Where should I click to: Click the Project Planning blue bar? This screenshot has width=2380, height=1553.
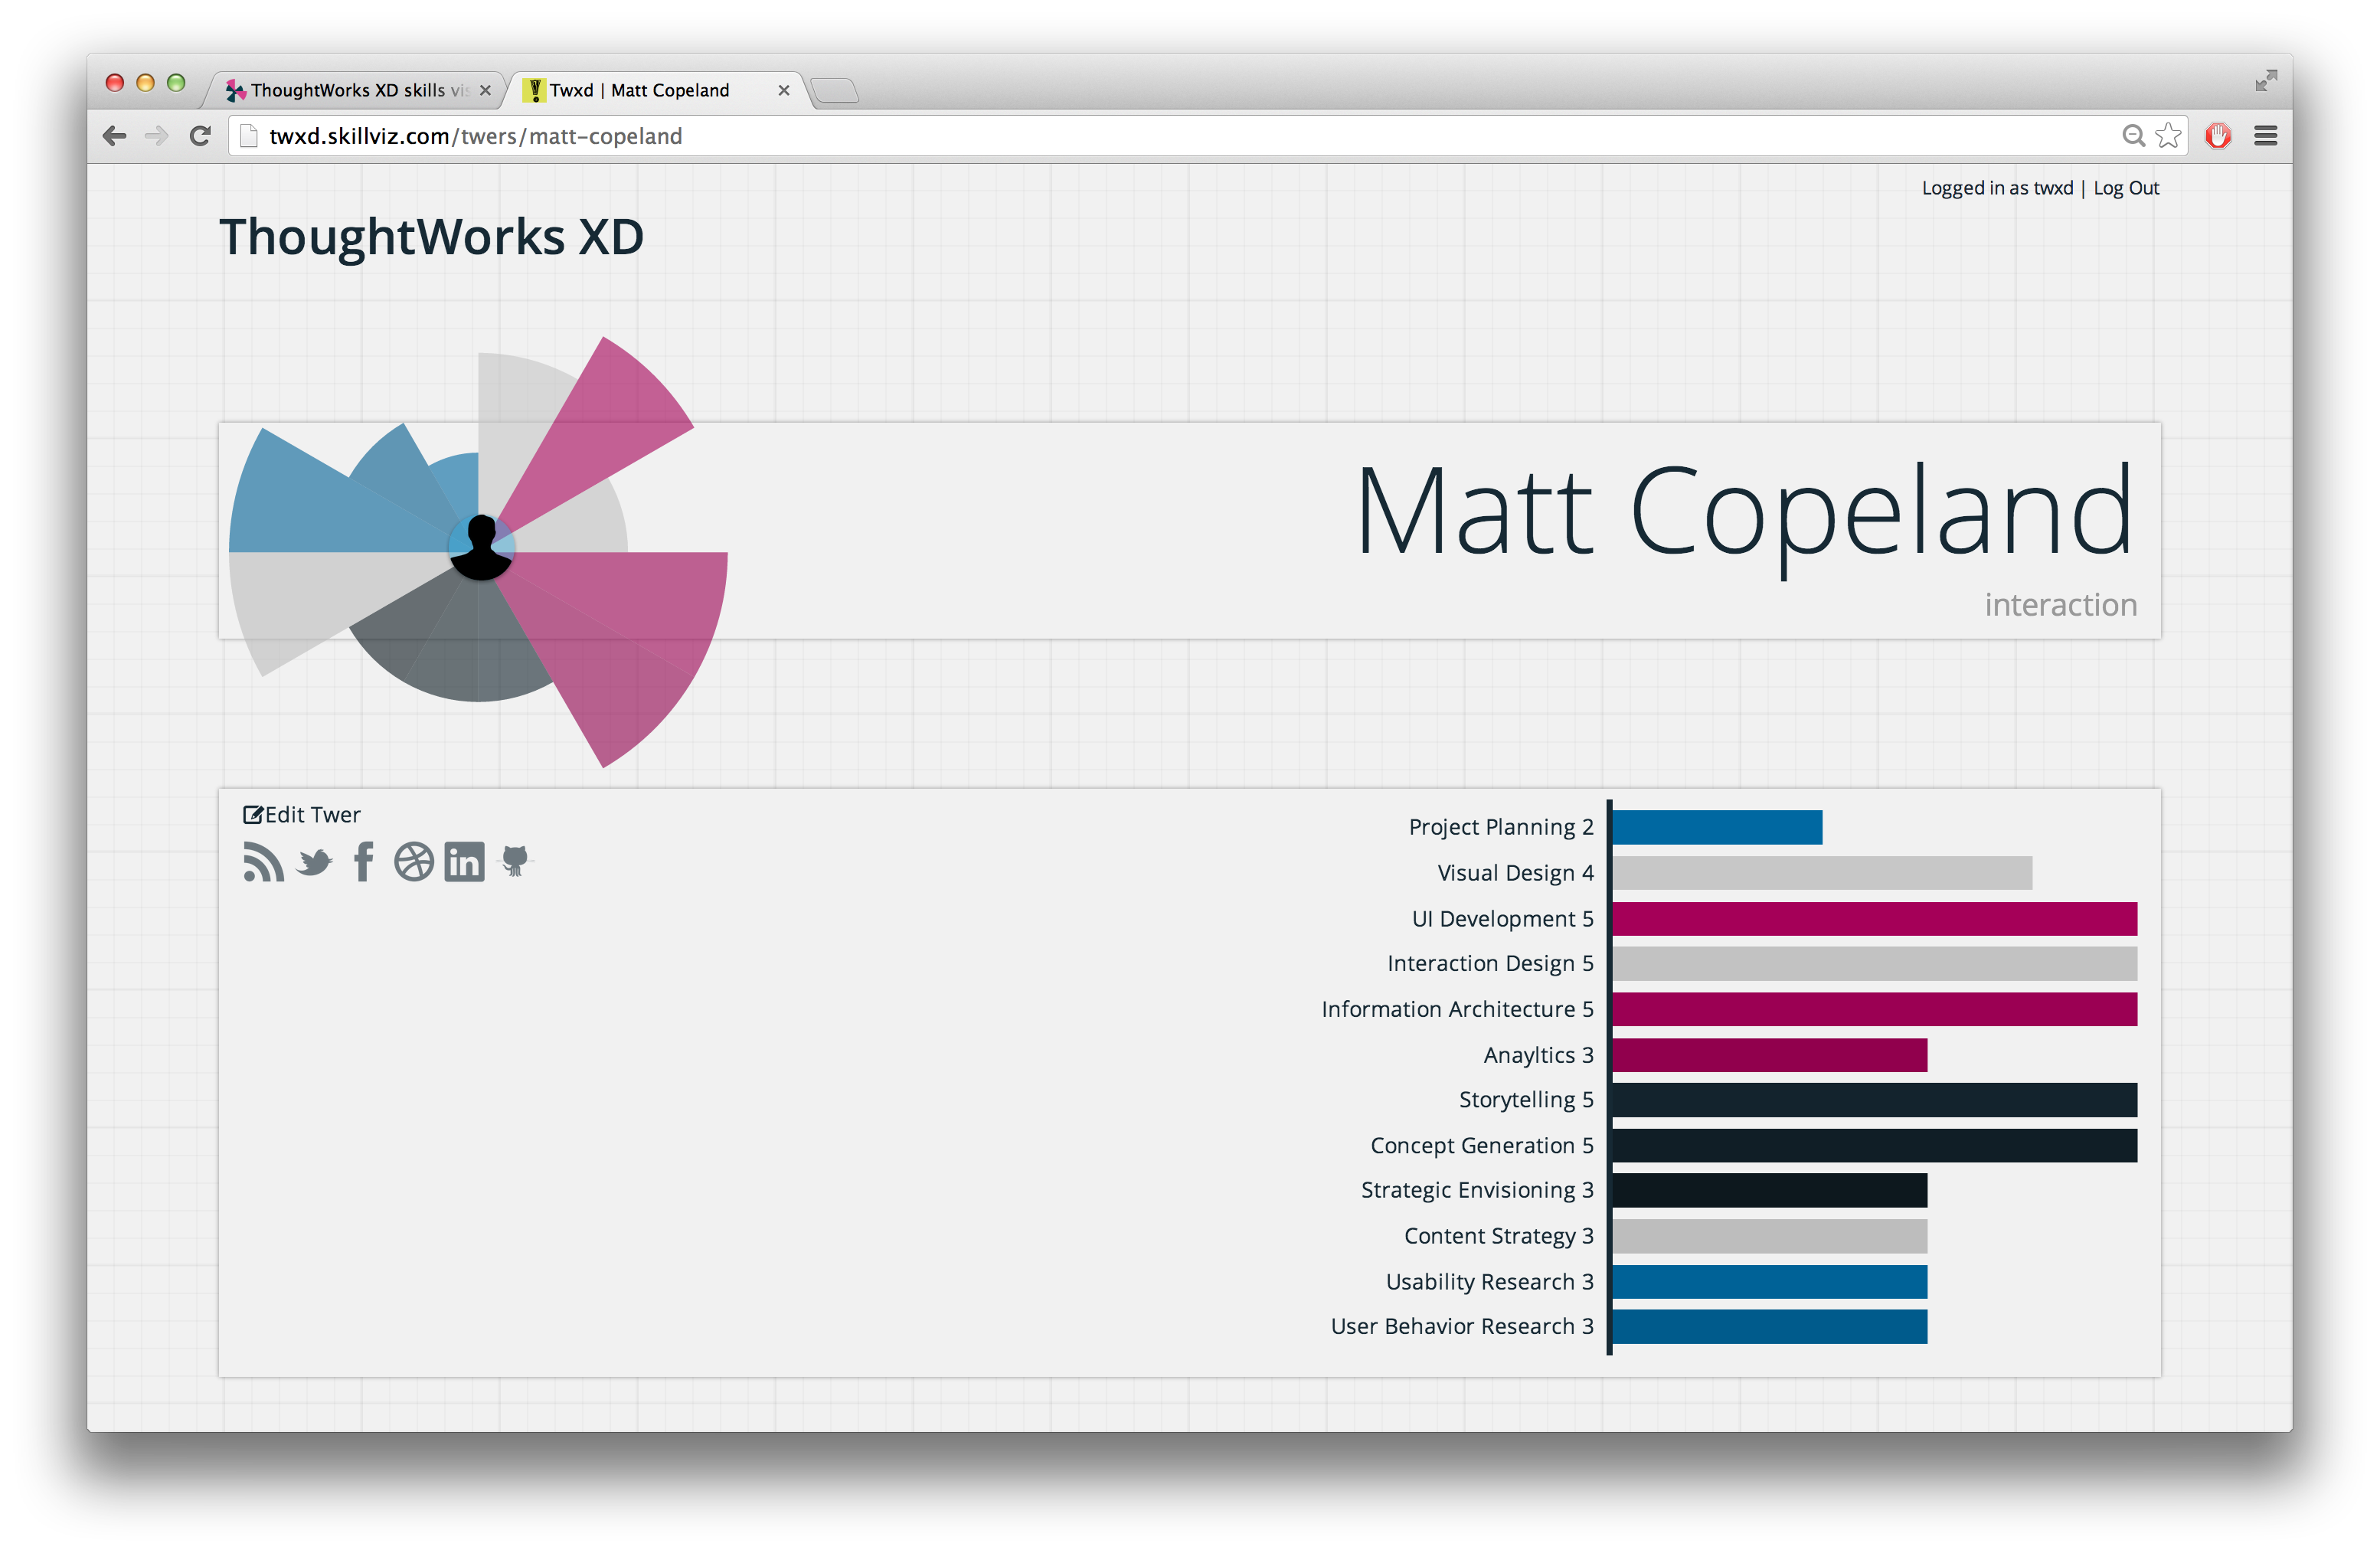coord(1717,827)
